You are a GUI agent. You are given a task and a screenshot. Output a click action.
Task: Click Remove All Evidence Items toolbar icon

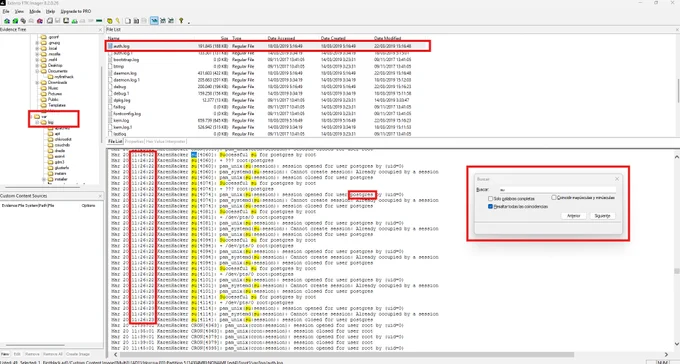40,20
